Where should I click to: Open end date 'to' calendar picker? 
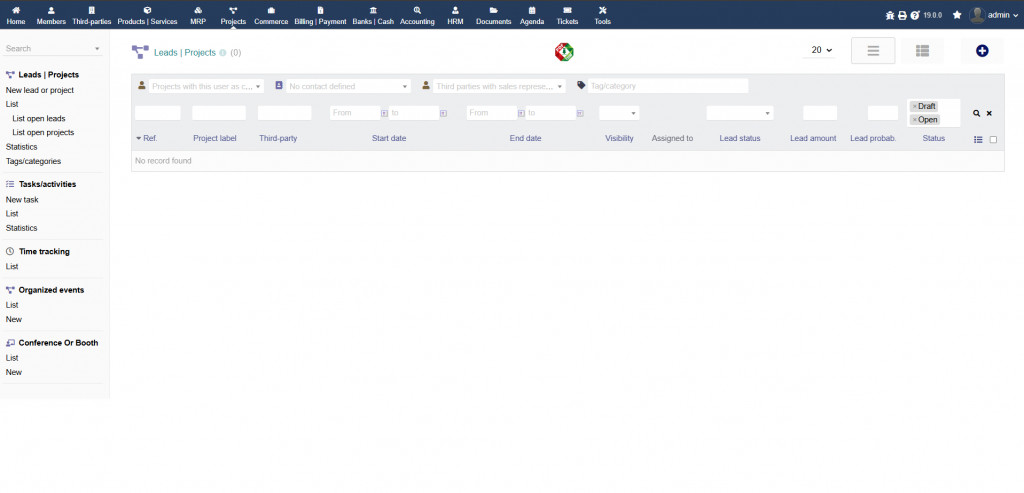point(580,113)
